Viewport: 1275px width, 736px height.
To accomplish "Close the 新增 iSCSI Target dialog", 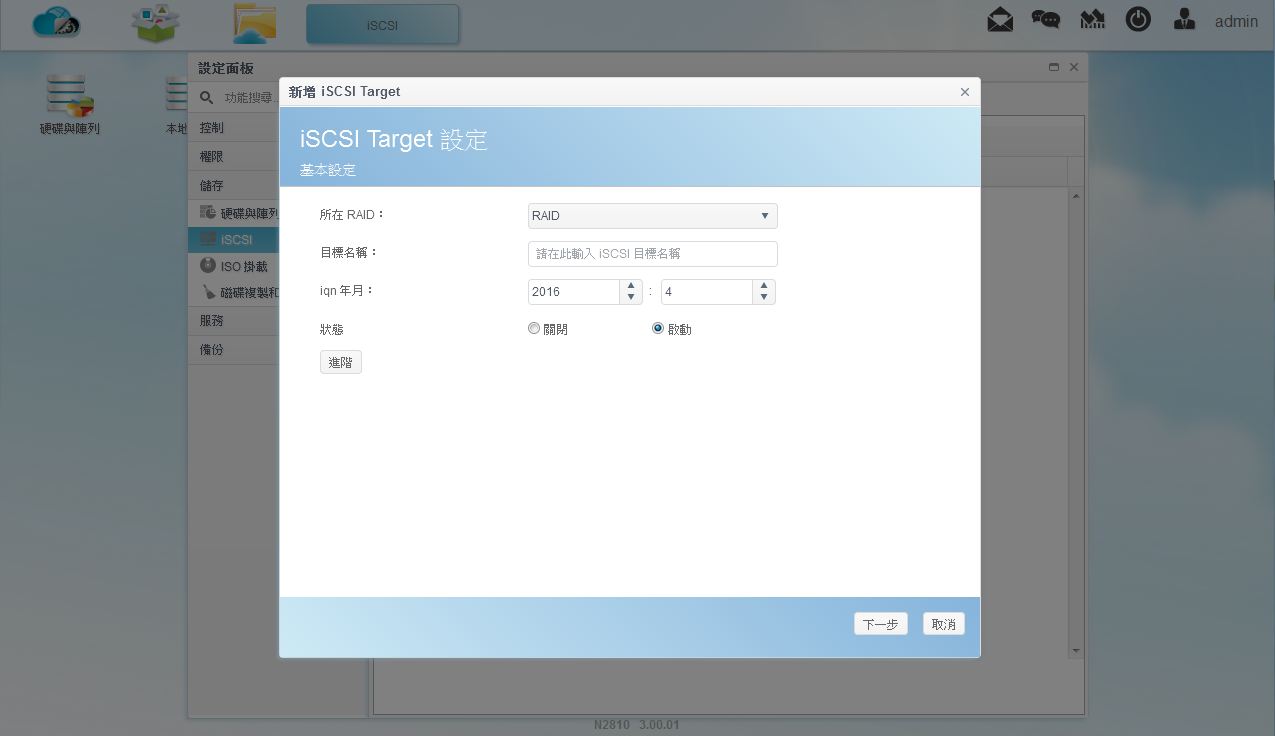I will pyautogui.click(x=965, y=92).
